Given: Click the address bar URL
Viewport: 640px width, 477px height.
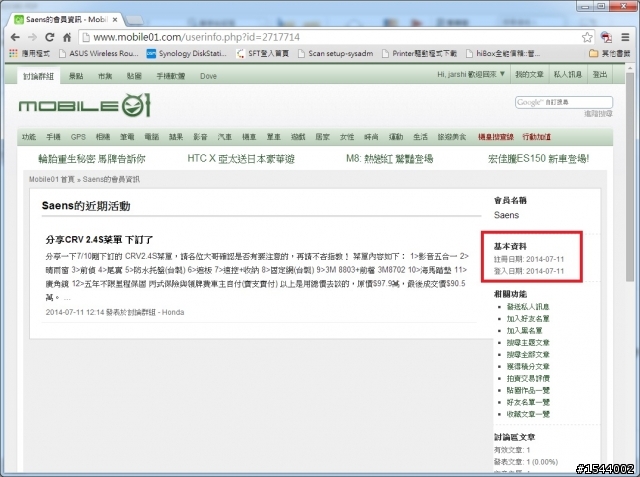Looking at the screenshot, I should (196, 38).
